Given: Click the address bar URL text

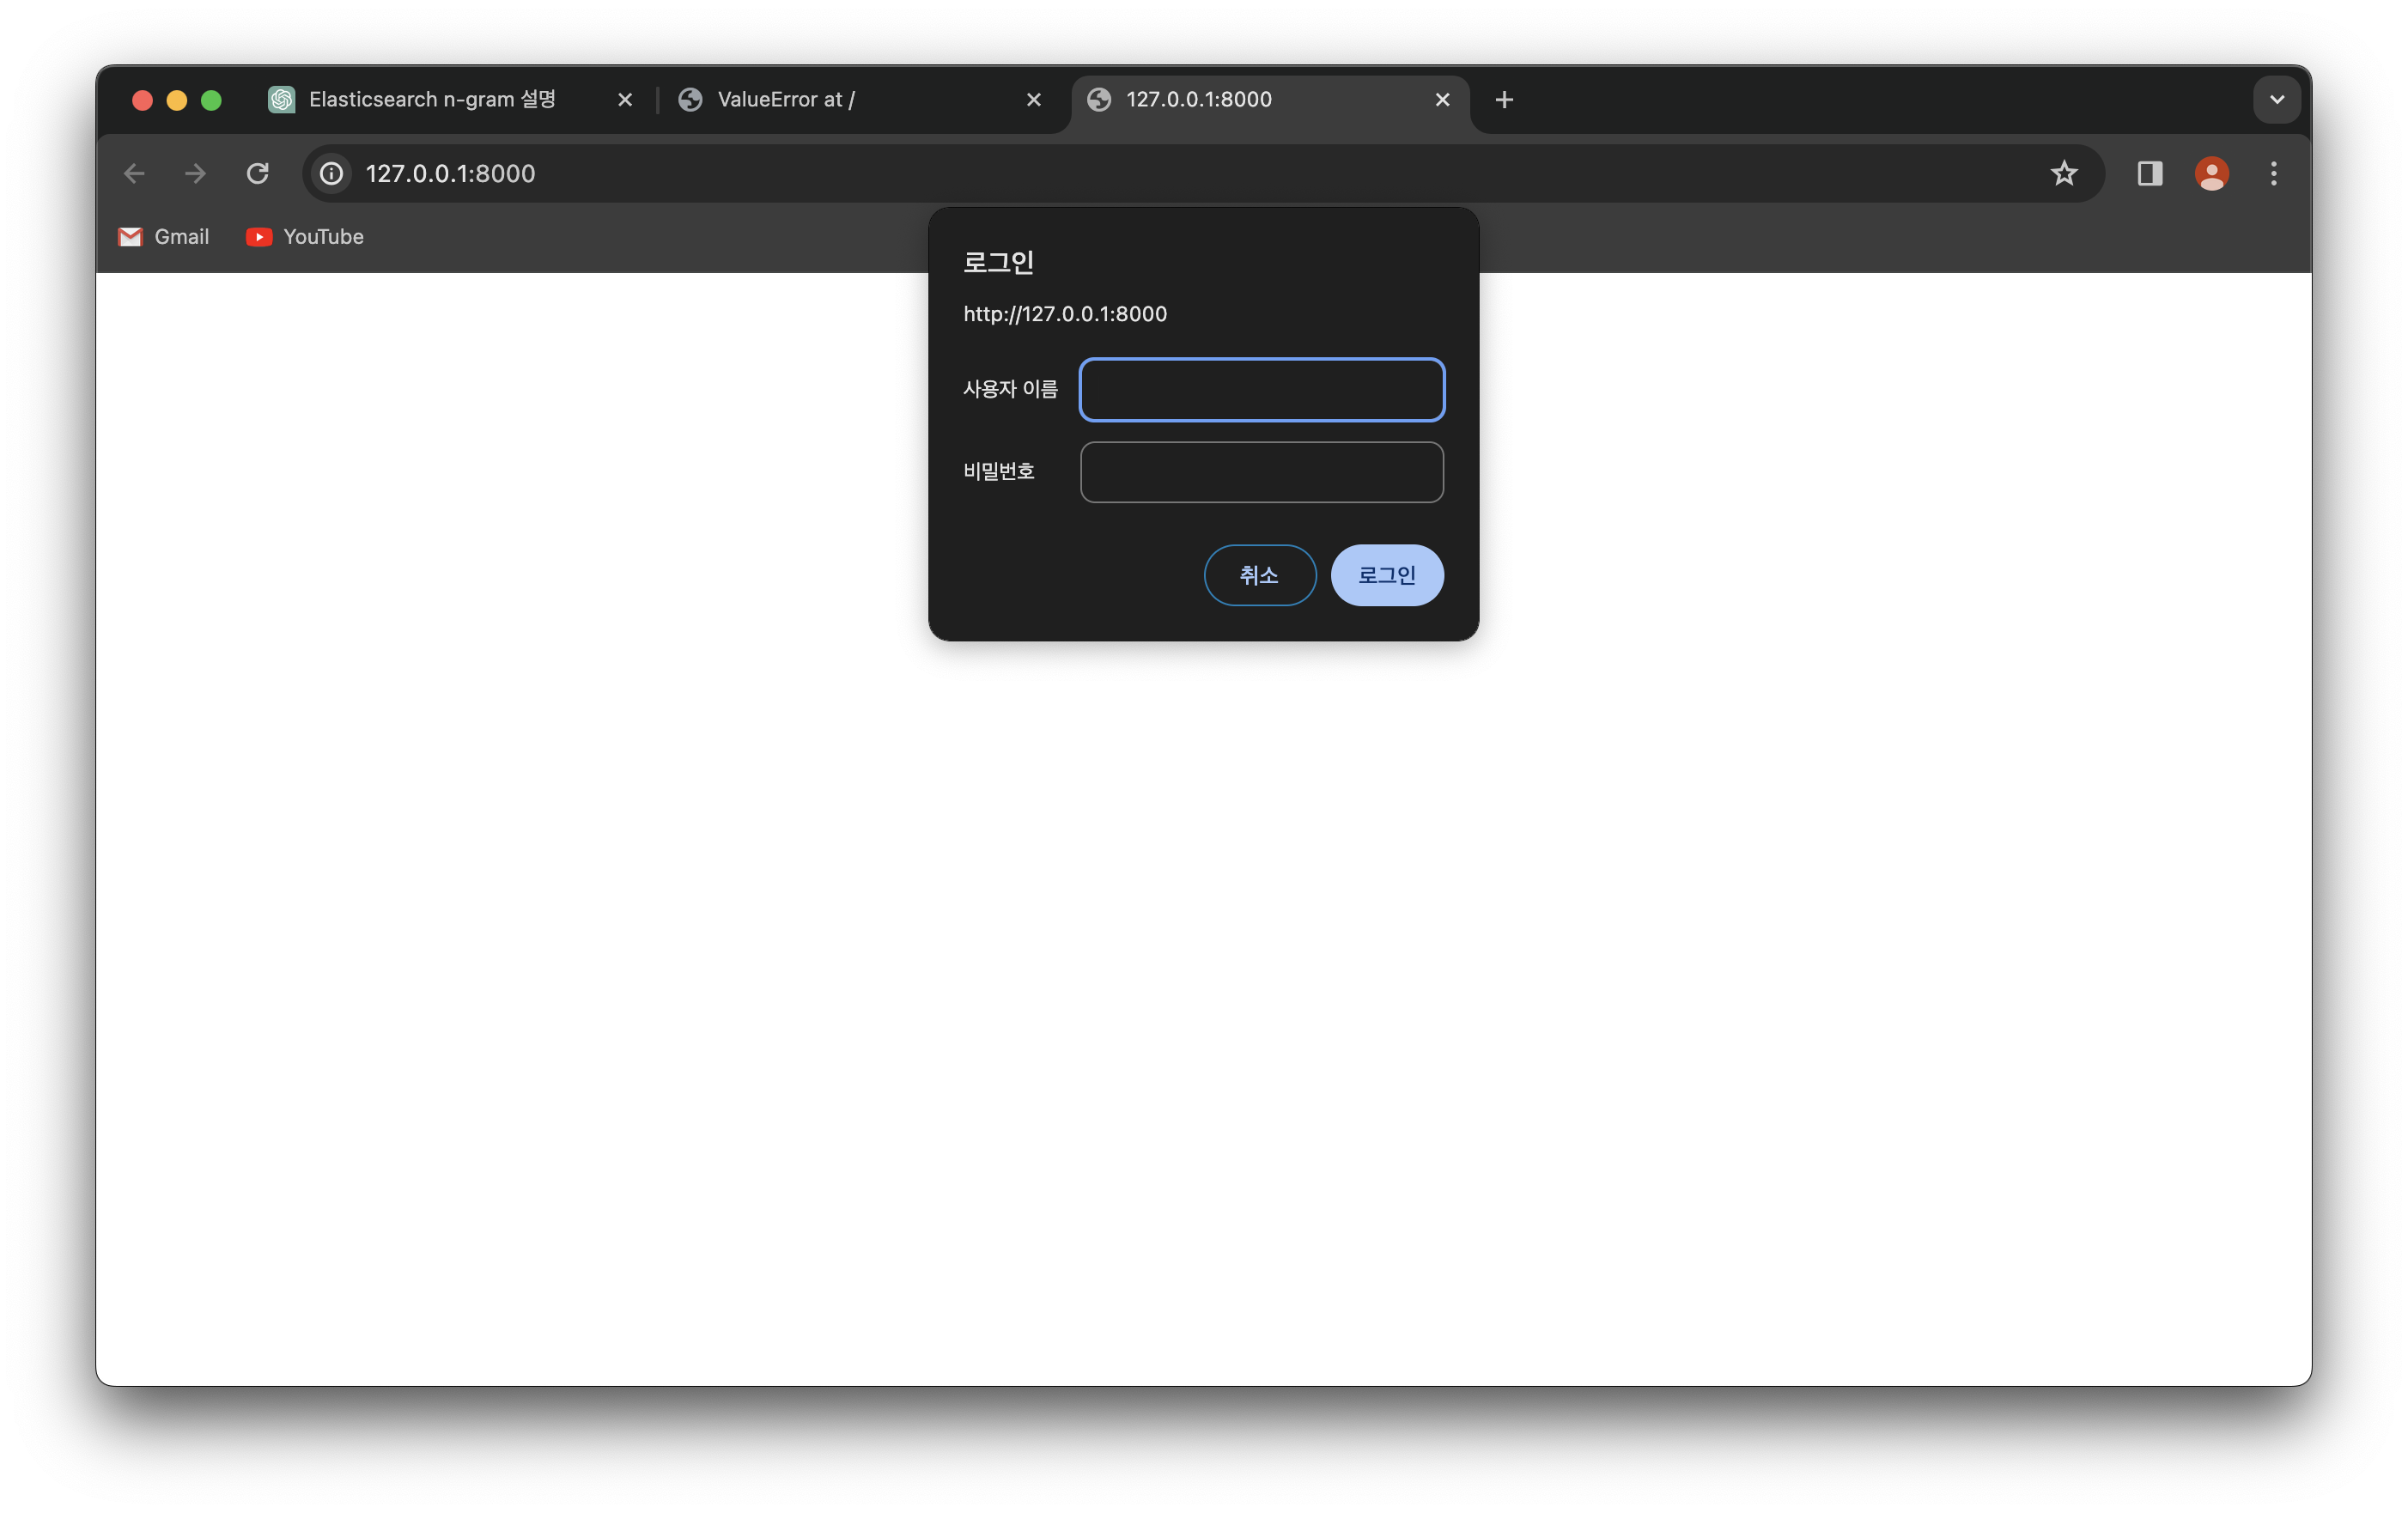Looking at the screenshot, I should tap(451, 174).
